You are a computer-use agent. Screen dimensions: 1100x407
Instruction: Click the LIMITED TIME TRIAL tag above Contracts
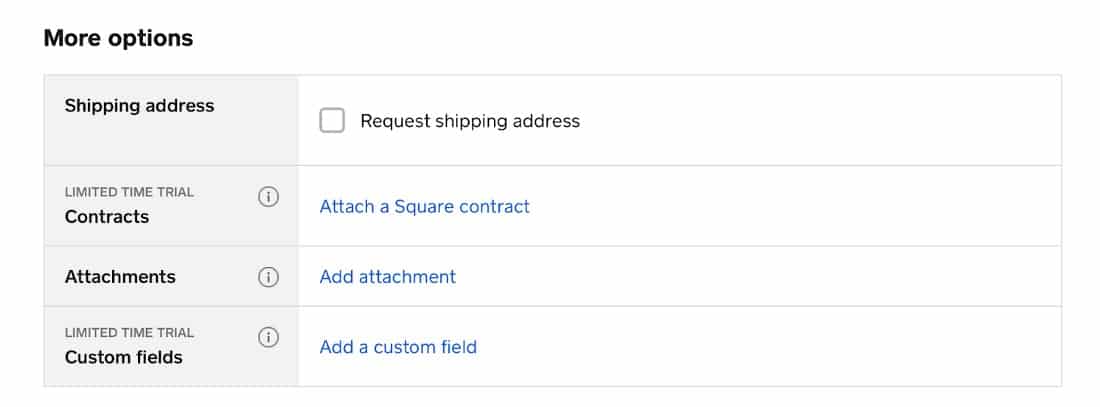point(129,192)
